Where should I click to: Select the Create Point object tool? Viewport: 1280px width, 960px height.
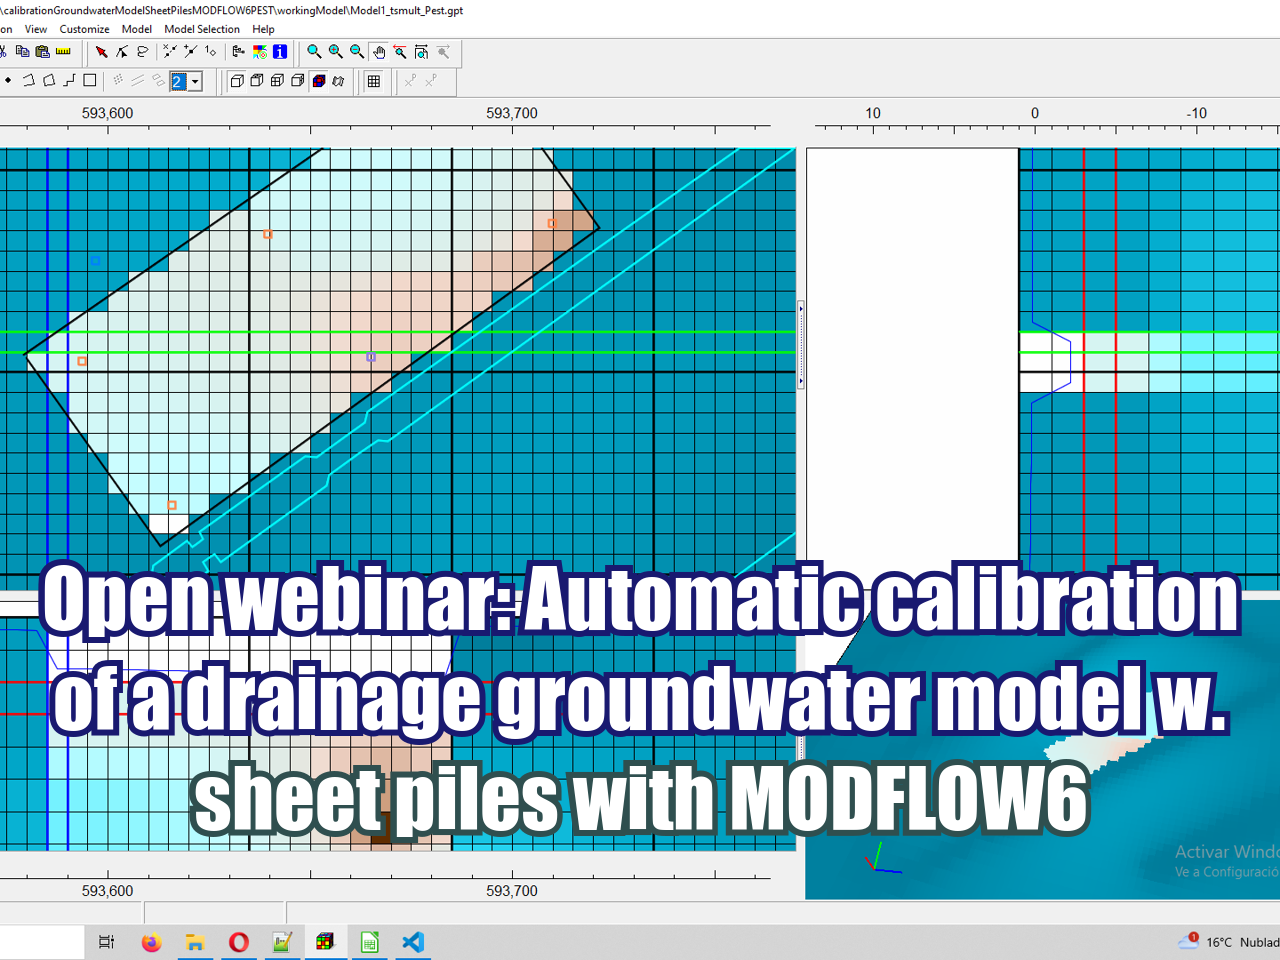click(8, 81)
